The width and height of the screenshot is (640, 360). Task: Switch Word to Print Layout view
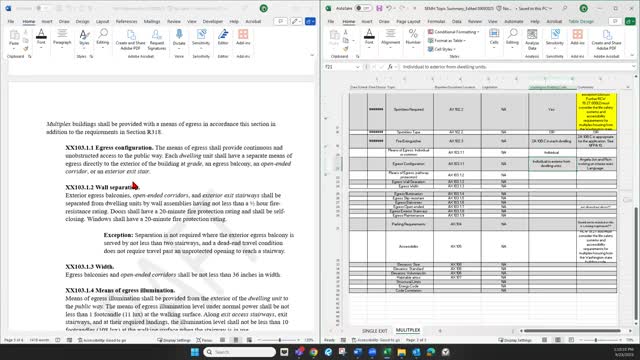click(x=236, y=340)
